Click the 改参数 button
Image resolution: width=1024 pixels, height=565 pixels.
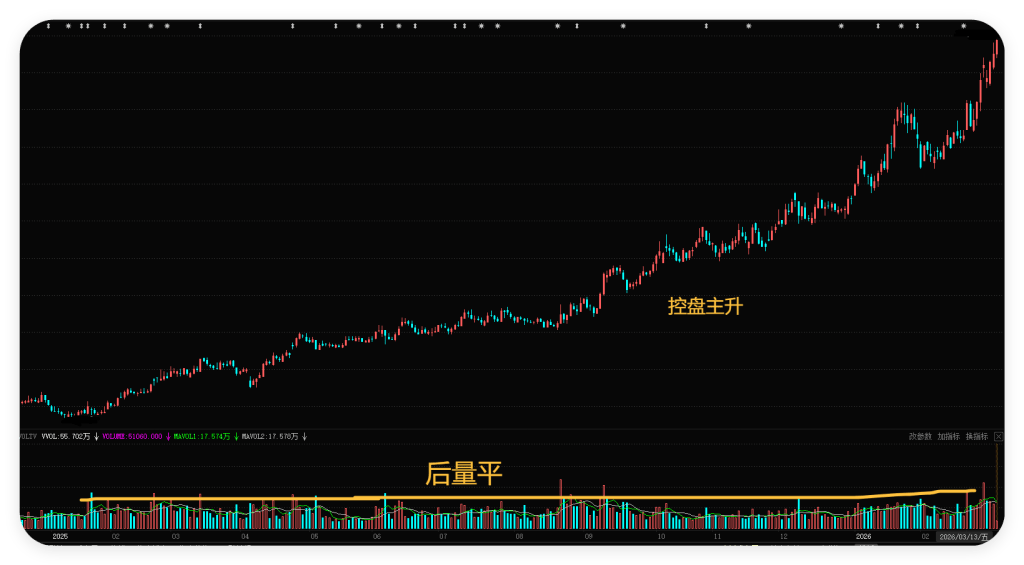coord(920,436)
